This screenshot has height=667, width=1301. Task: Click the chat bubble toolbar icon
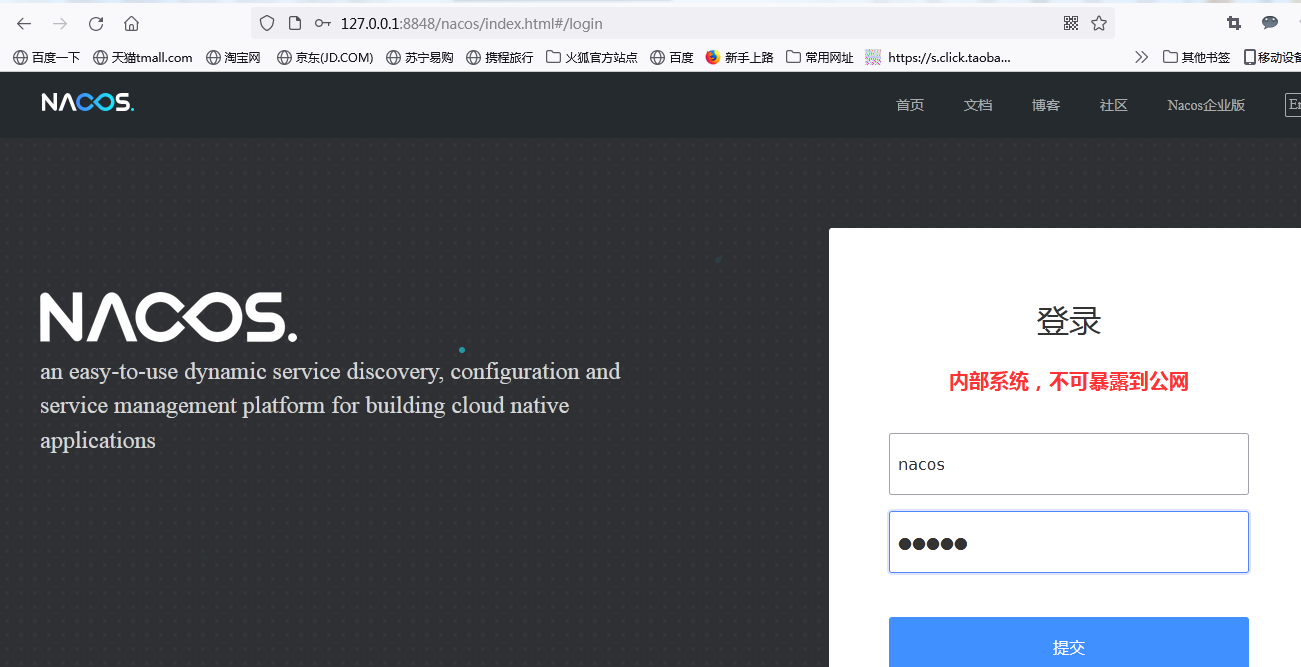pyautogui.click(x=1270, y=23)
